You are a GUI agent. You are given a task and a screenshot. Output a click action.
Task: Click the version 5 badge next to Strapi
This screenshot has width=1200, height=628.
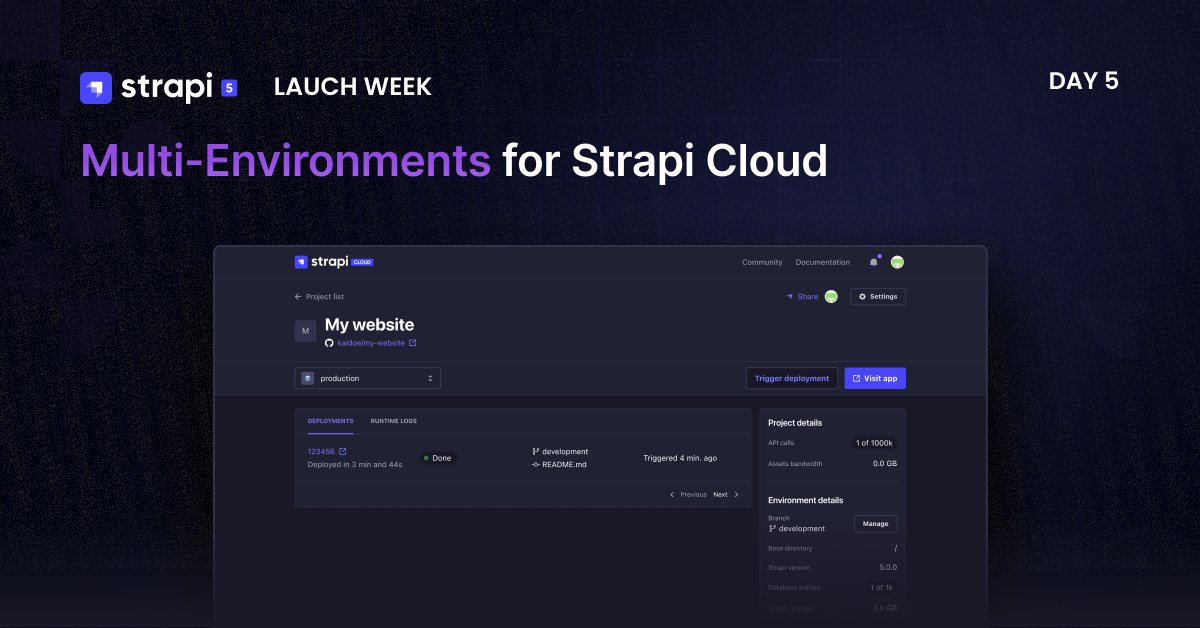pyautogui.click(x=229, y=88)
